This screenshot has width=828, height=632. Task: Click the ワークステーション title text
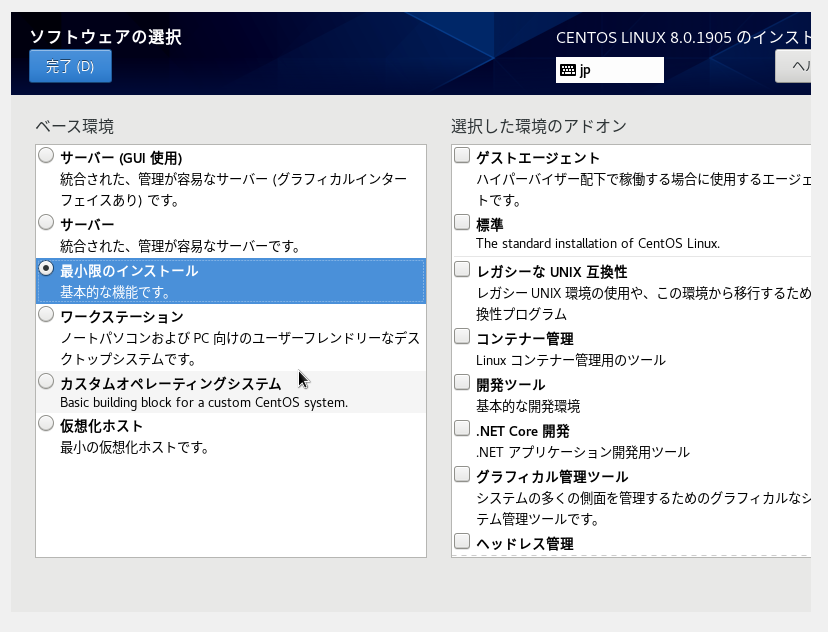[x=122, y=317]
